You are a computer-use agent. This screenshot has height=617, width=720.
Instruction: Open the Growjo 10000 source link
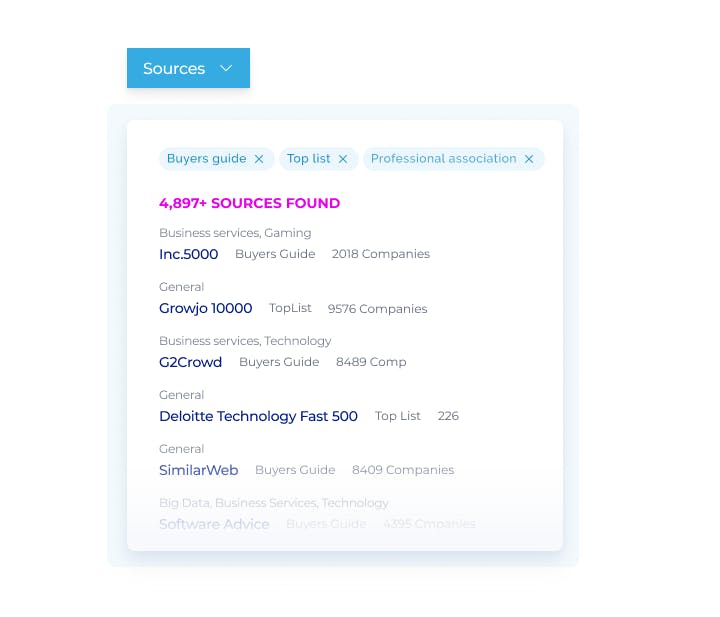coord(205,308)
